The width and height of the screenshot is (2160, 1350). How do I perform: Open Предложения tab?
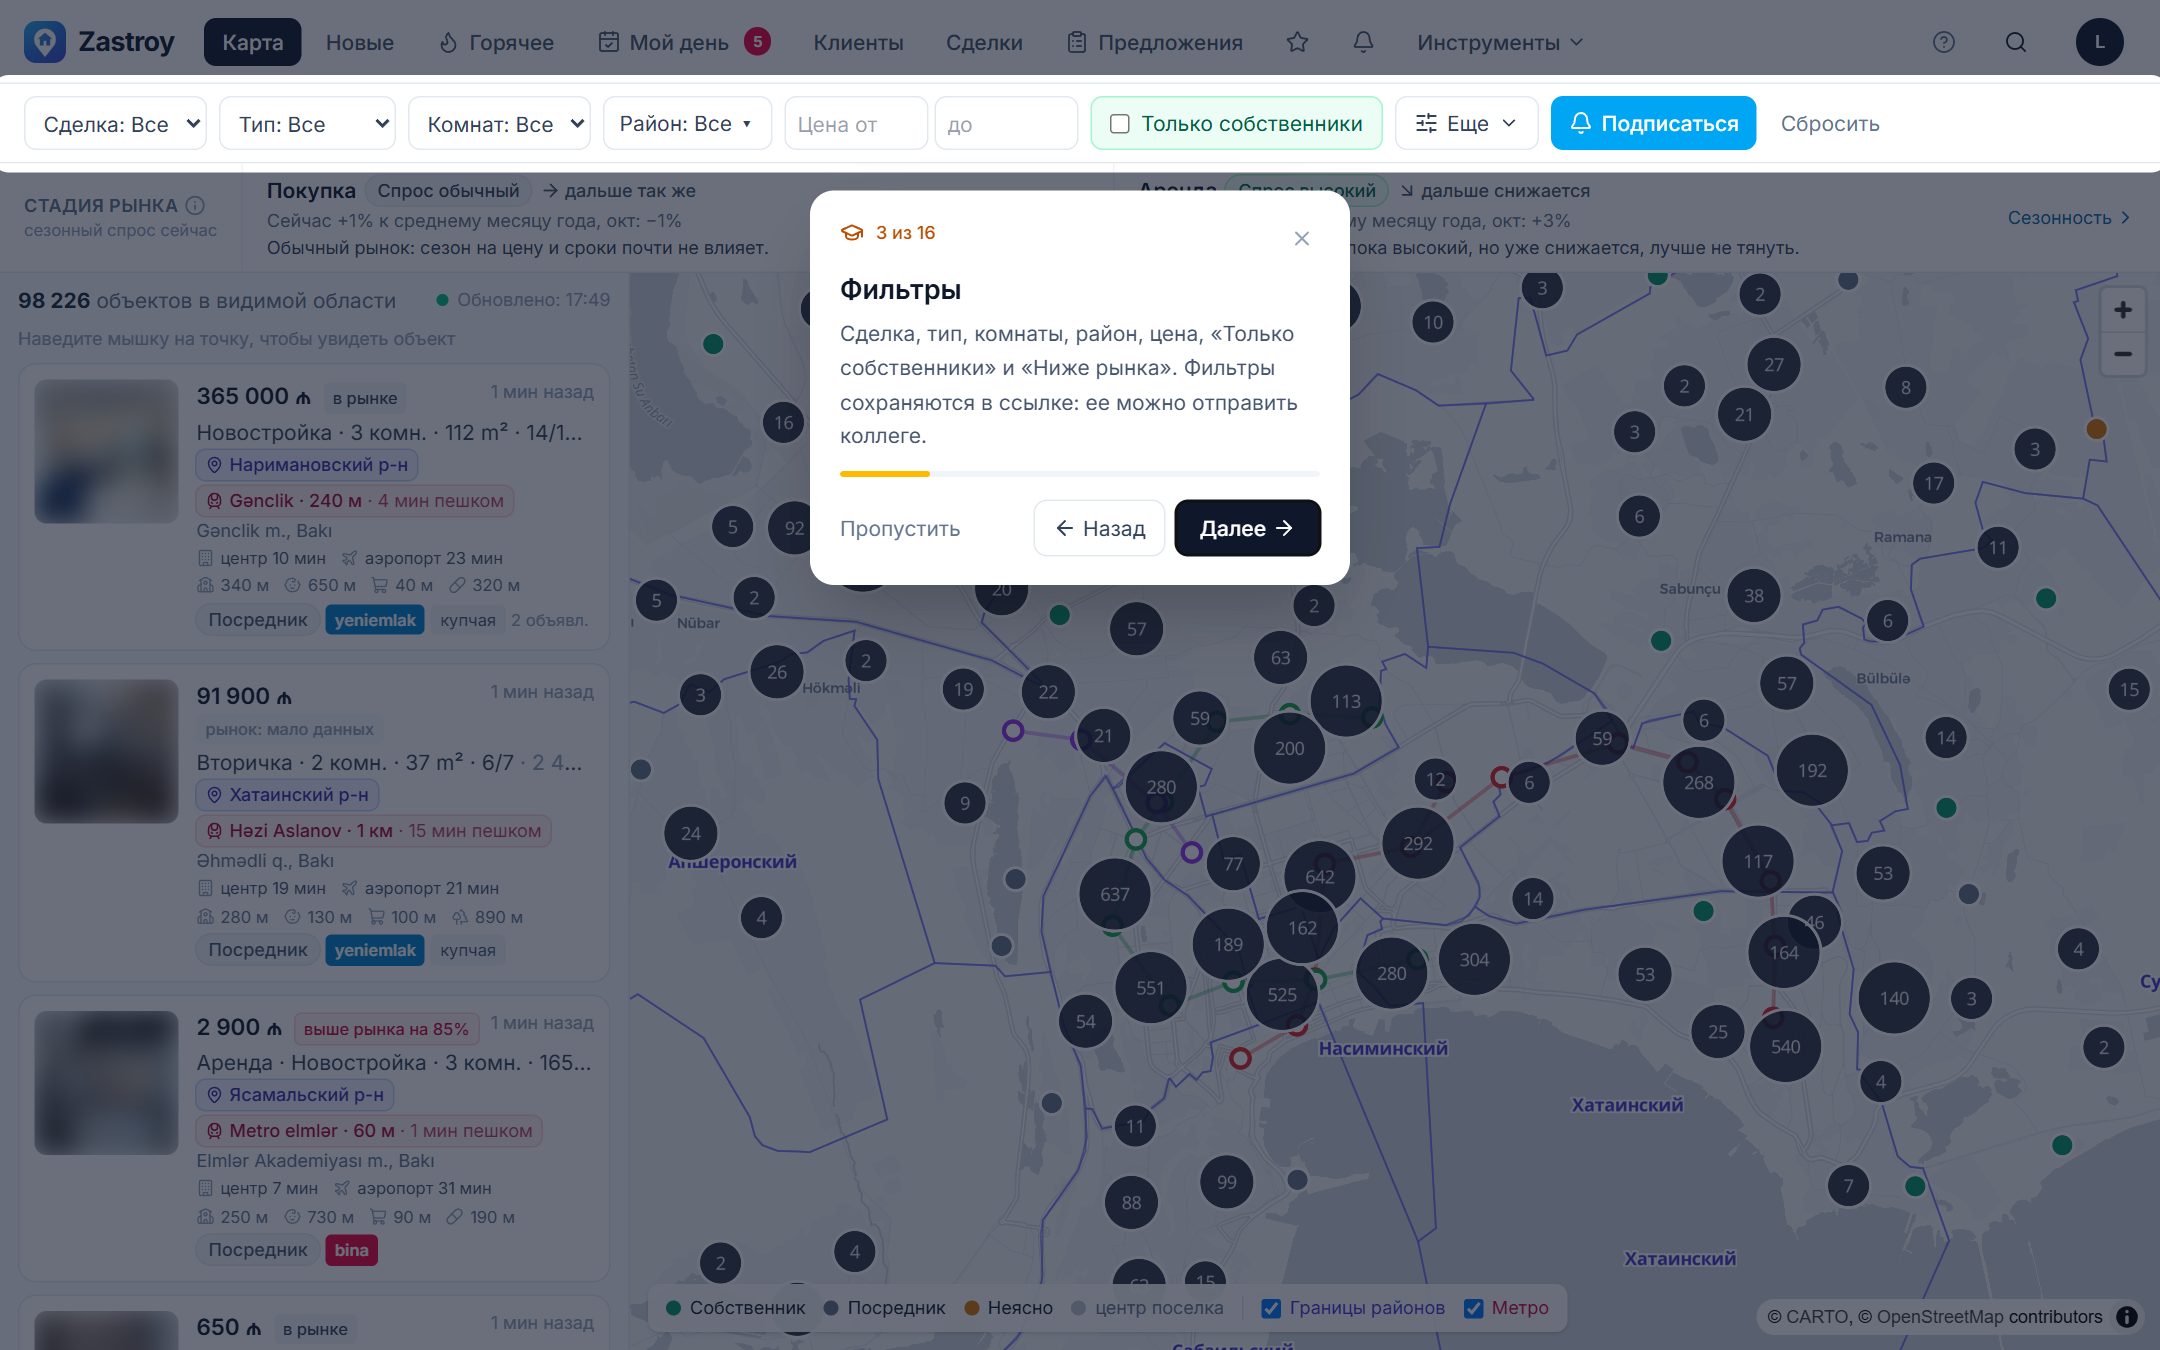(x=1155, y=42)
